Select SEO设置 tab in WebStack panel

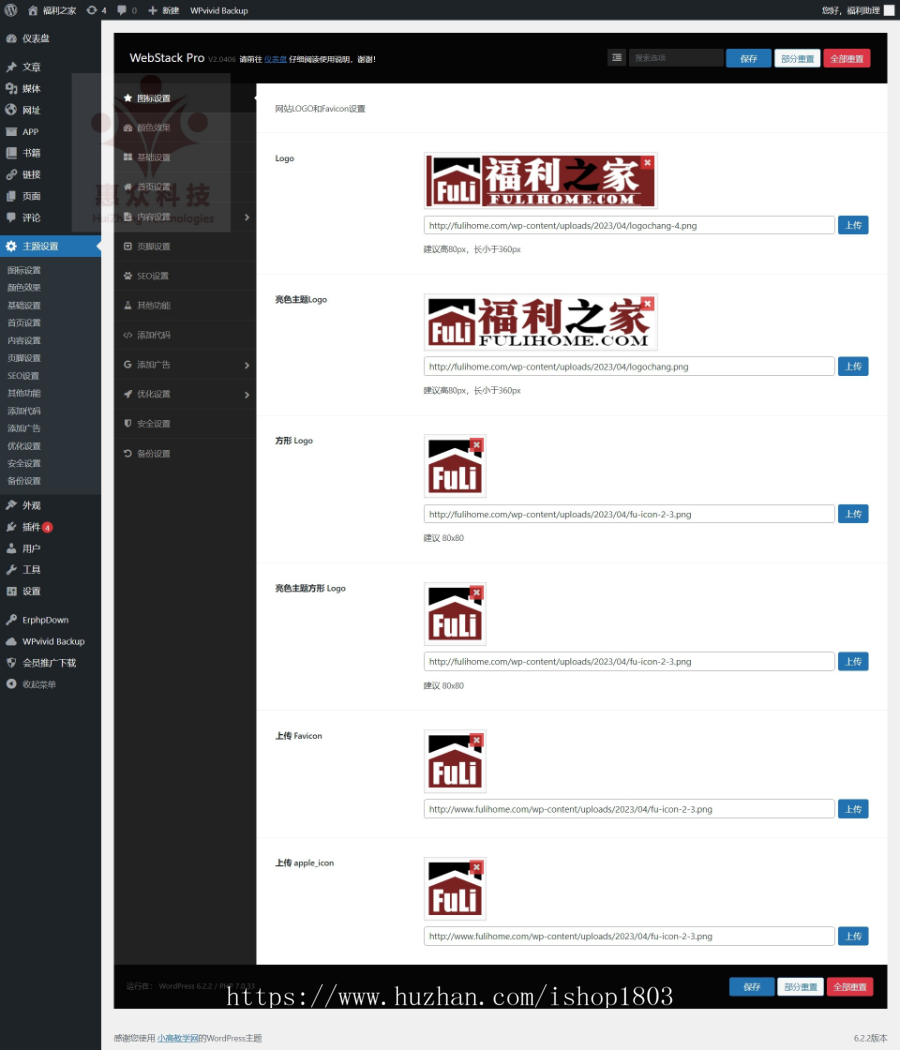pyautogui.click(x=185, y=275)
